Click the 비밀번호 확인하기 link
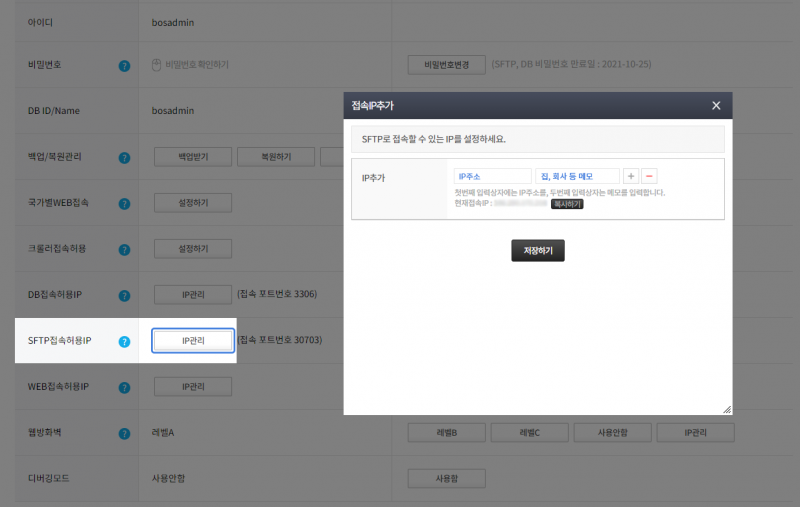 (x=190, y=66)
